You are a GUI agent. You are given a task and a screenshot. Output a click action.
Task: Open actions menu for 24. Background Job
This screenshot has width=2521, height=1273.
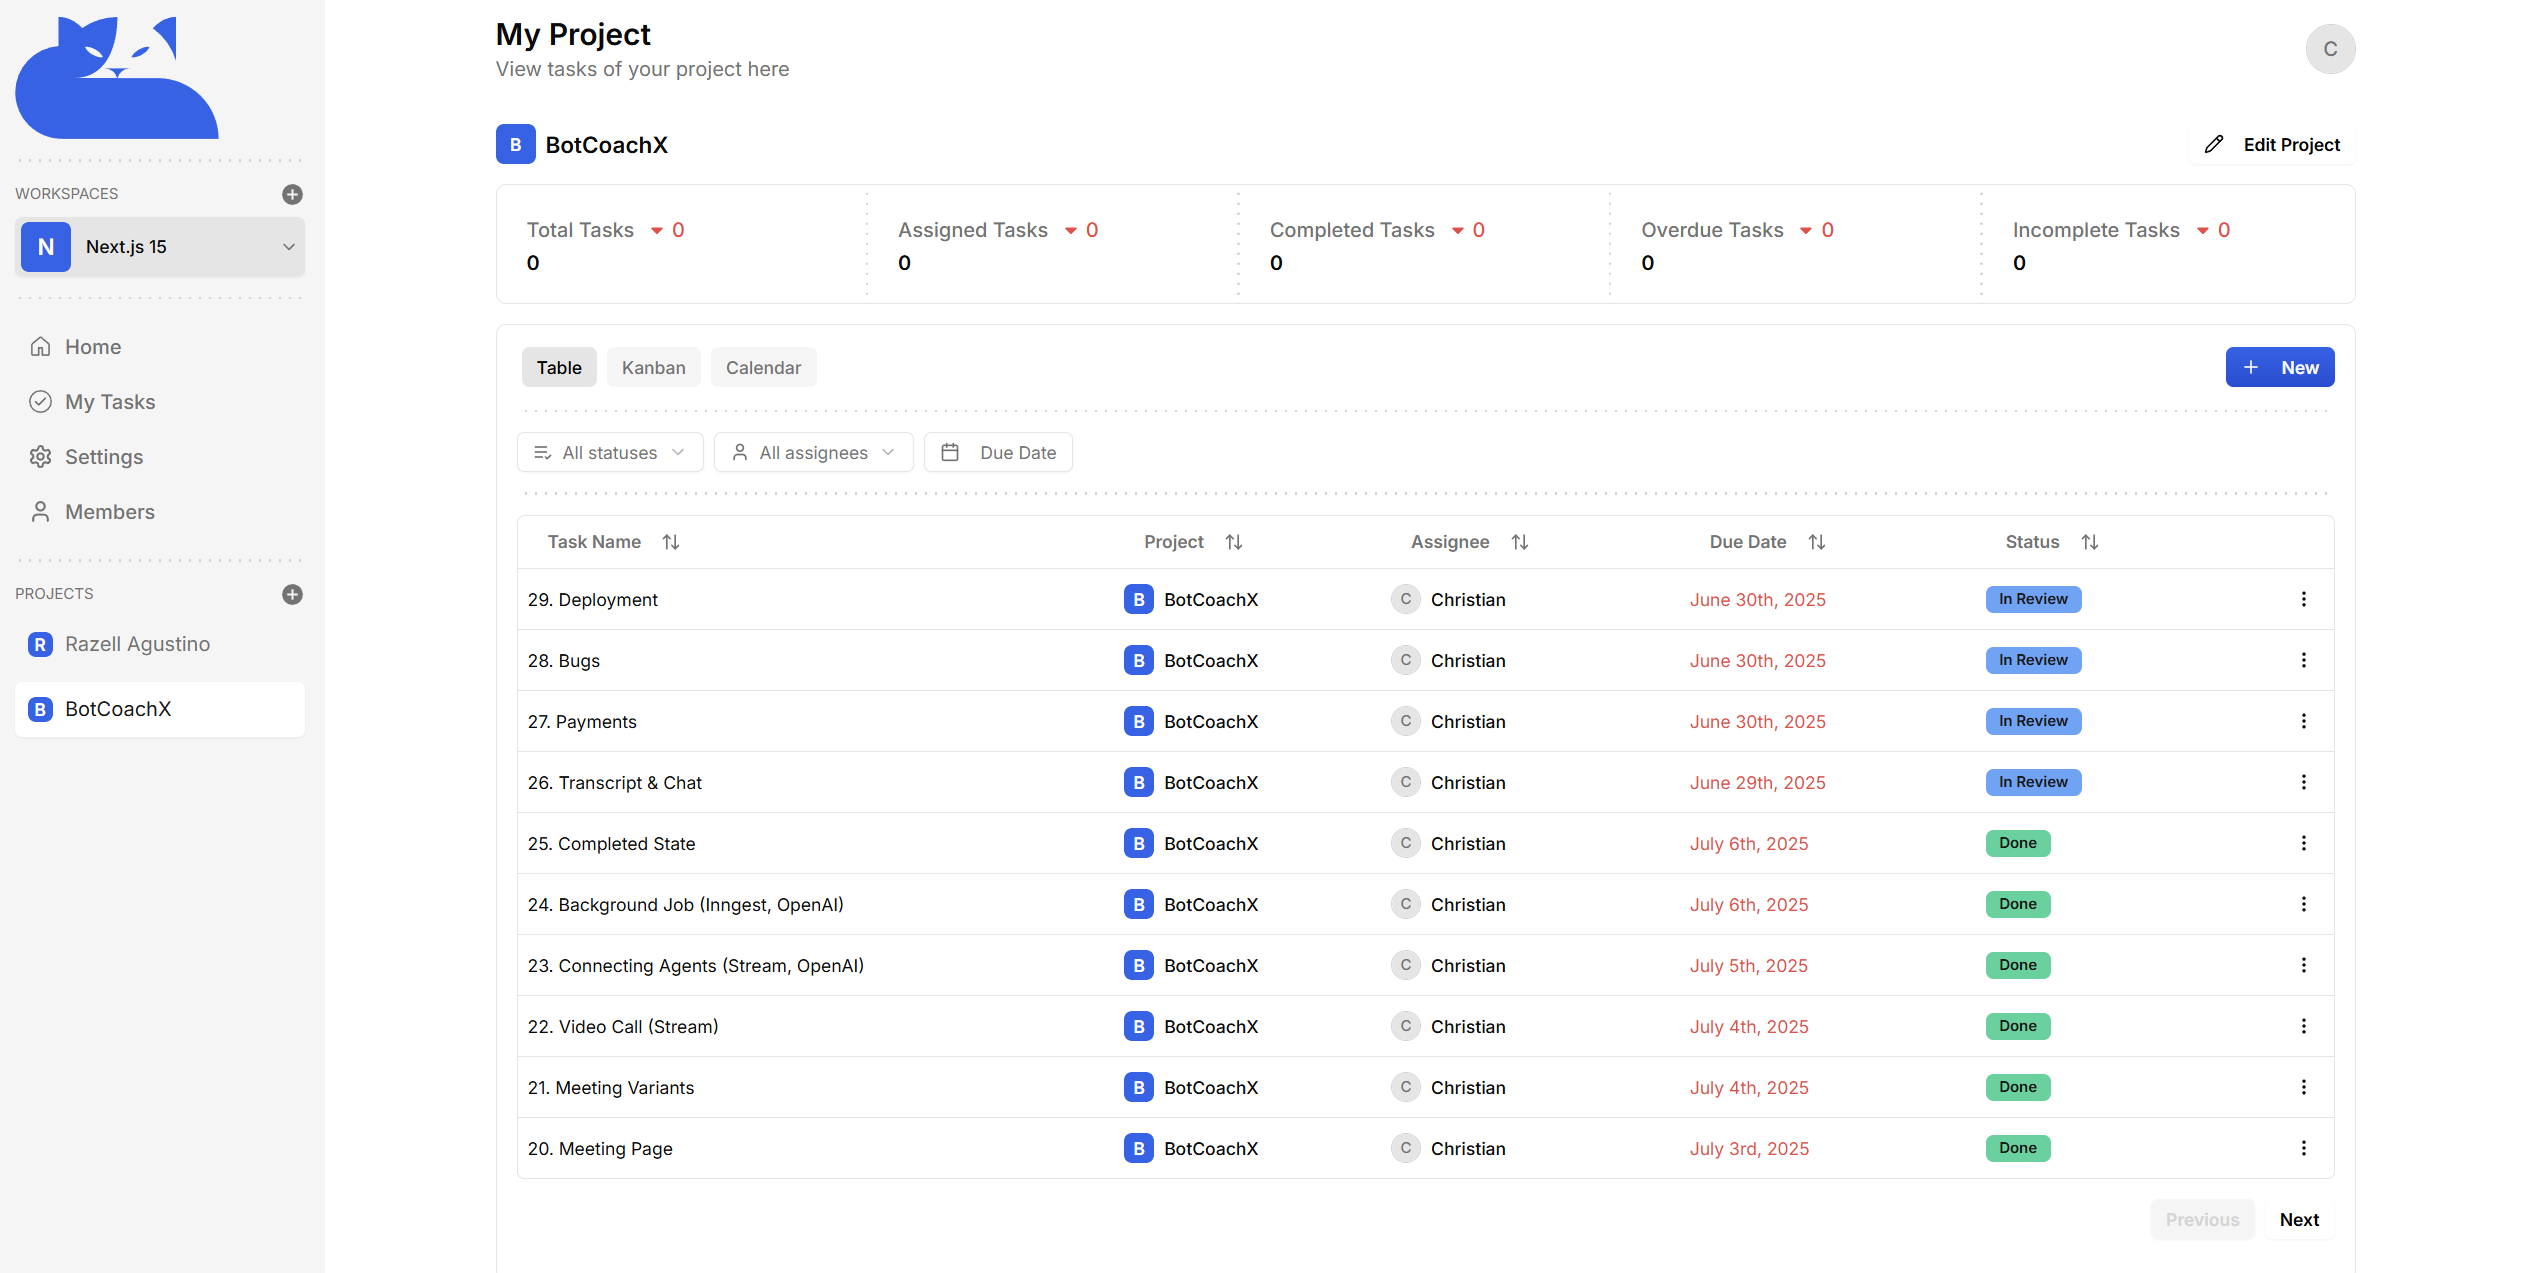click(x=2303, y=904)
